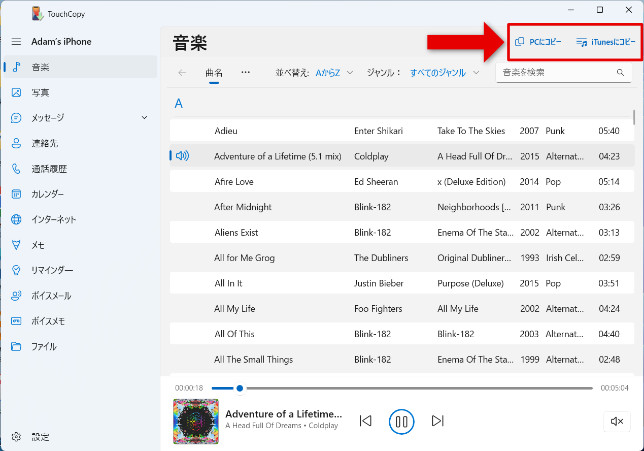Open the 通話履歴 call history section
This screenshot has height=451, width=644.
click(80, 169)
